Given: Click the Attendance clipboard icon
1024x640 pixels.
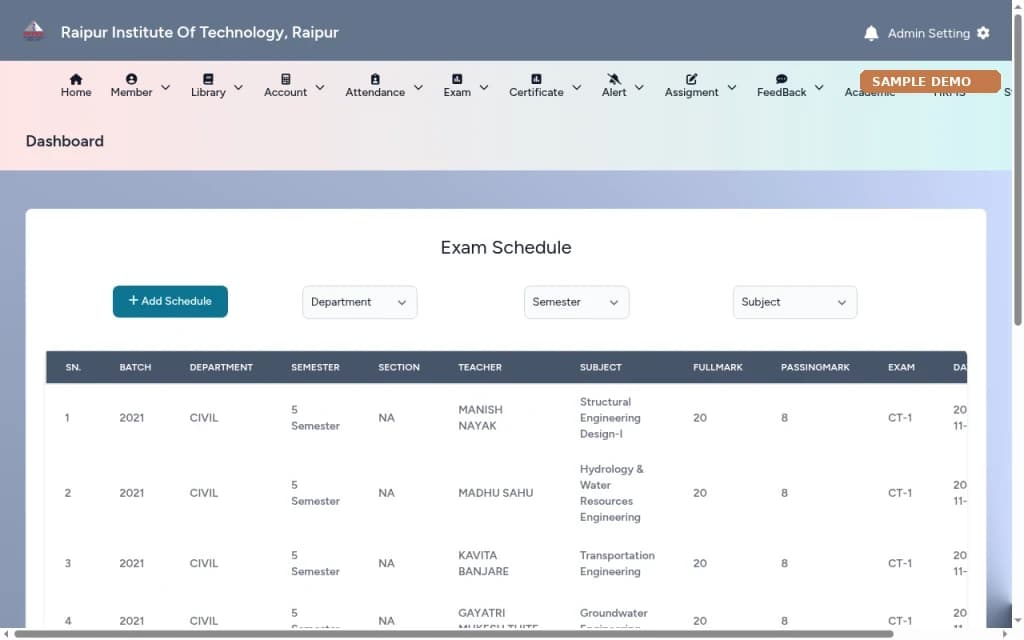Looking at the screenshot, I should point(375,79).
